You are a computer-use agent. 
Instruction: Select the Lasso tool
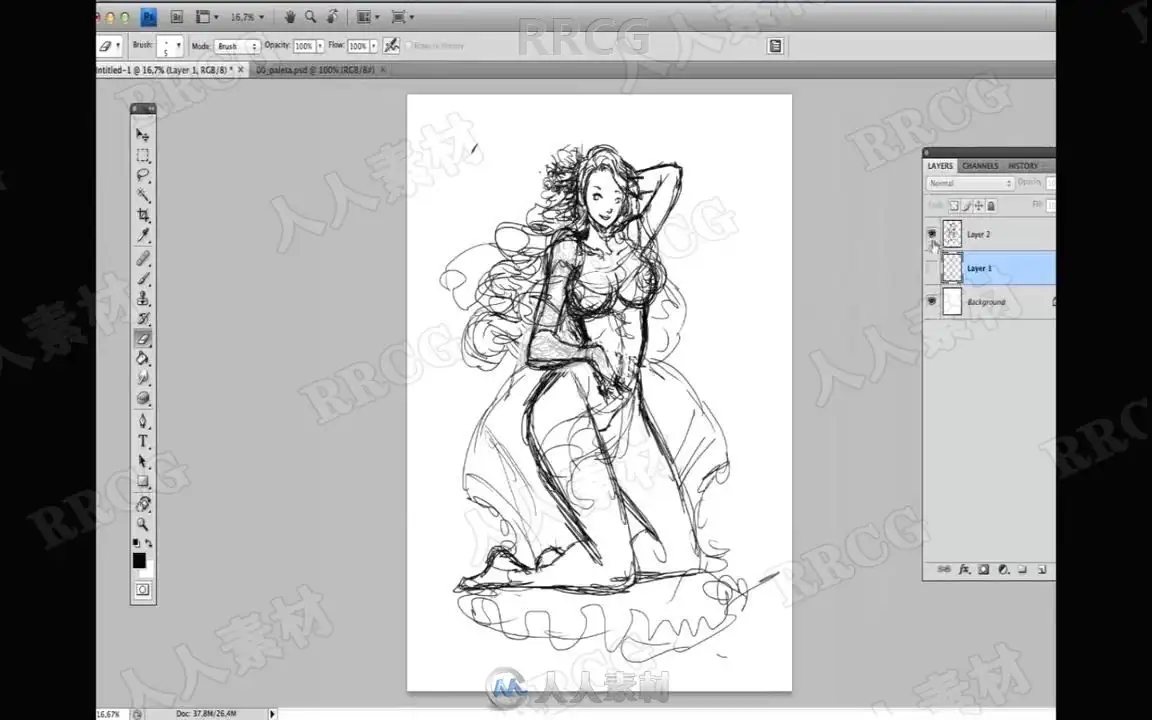pos(143,175)
